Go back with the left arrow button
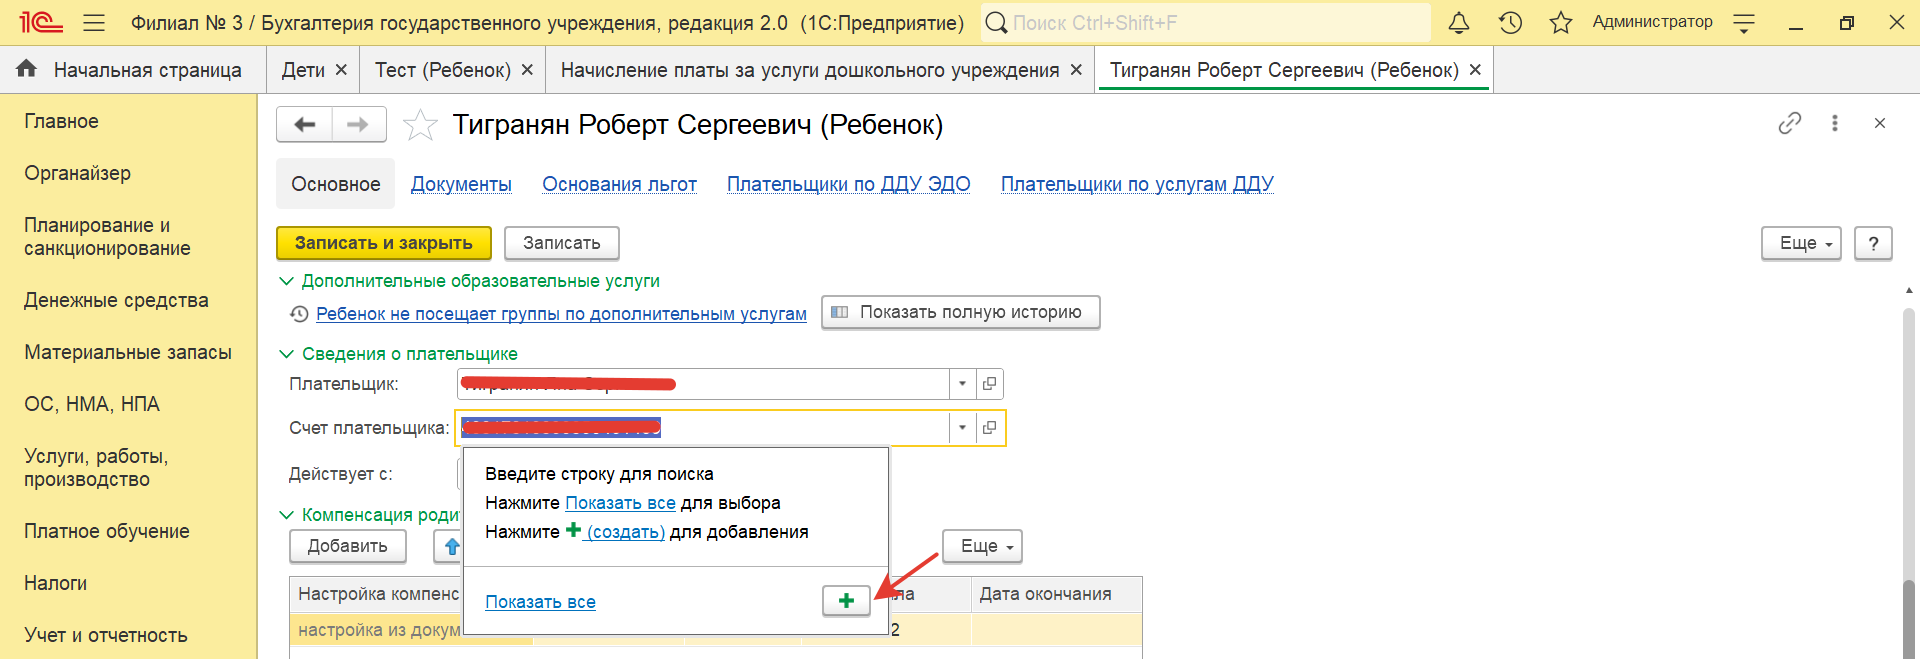1920x659 pixels. coord(305,125)
